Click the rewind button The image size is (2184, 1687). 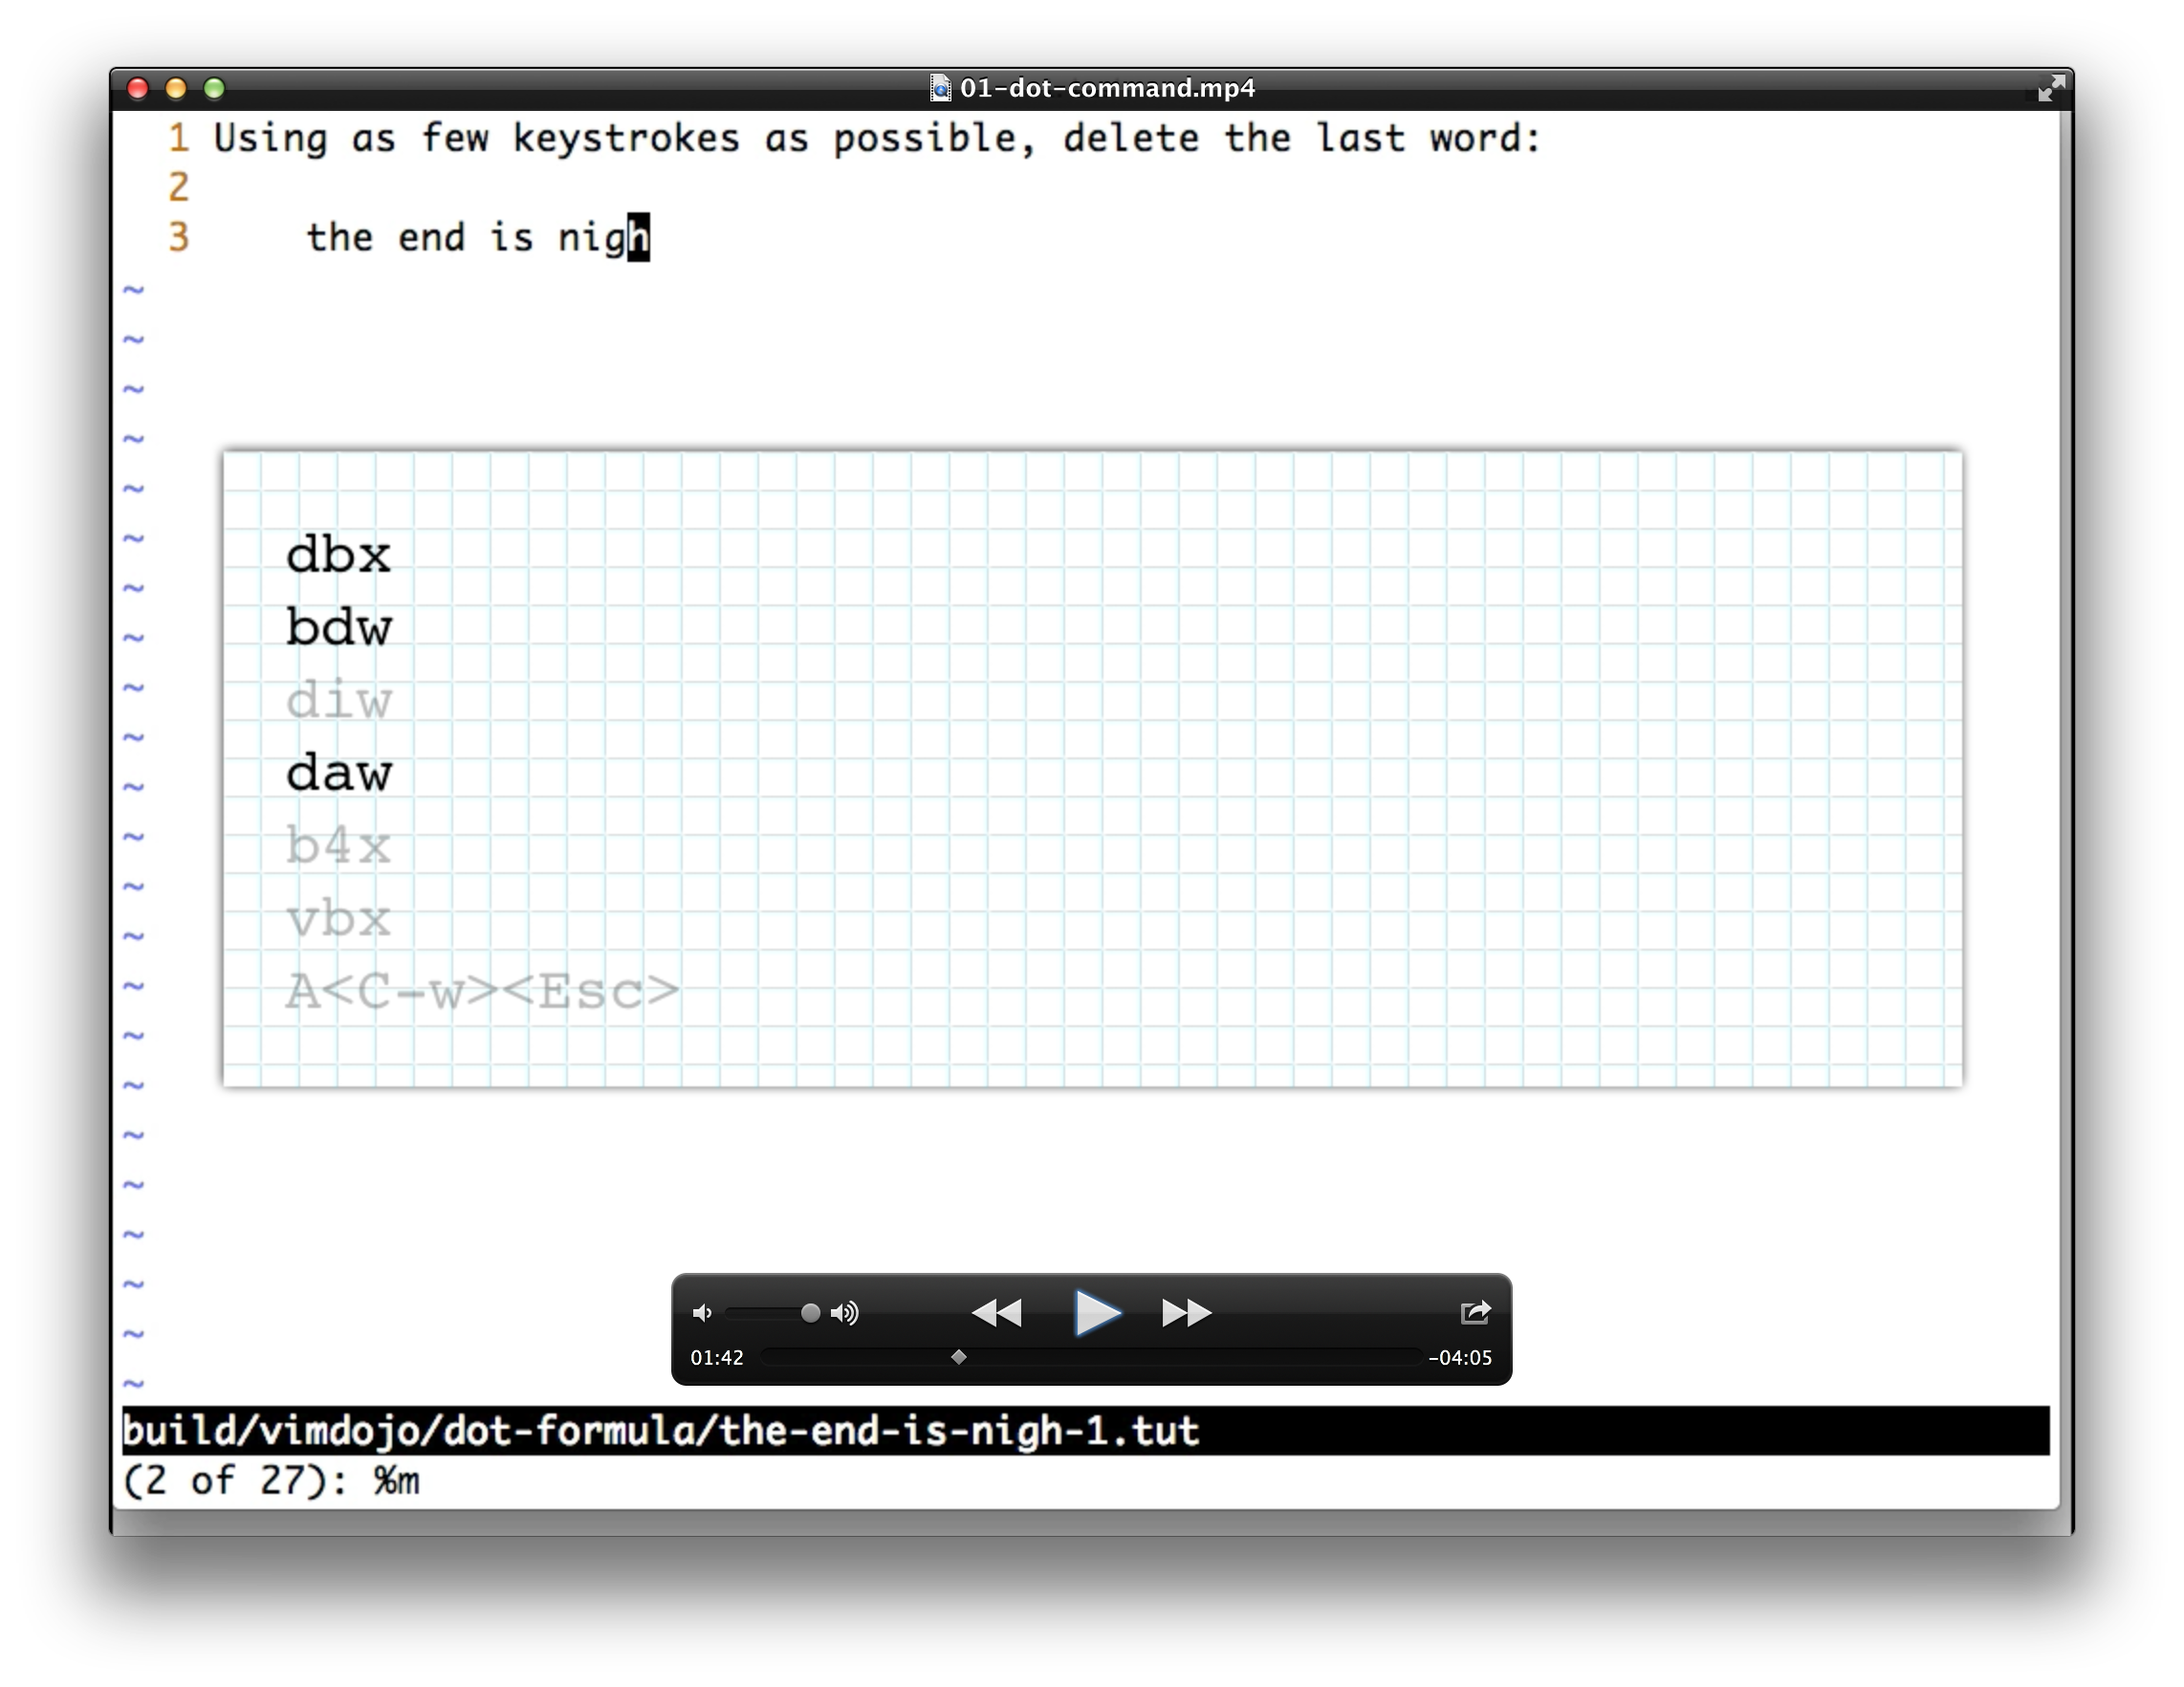pyautogui.click(x=996, y=1313)
